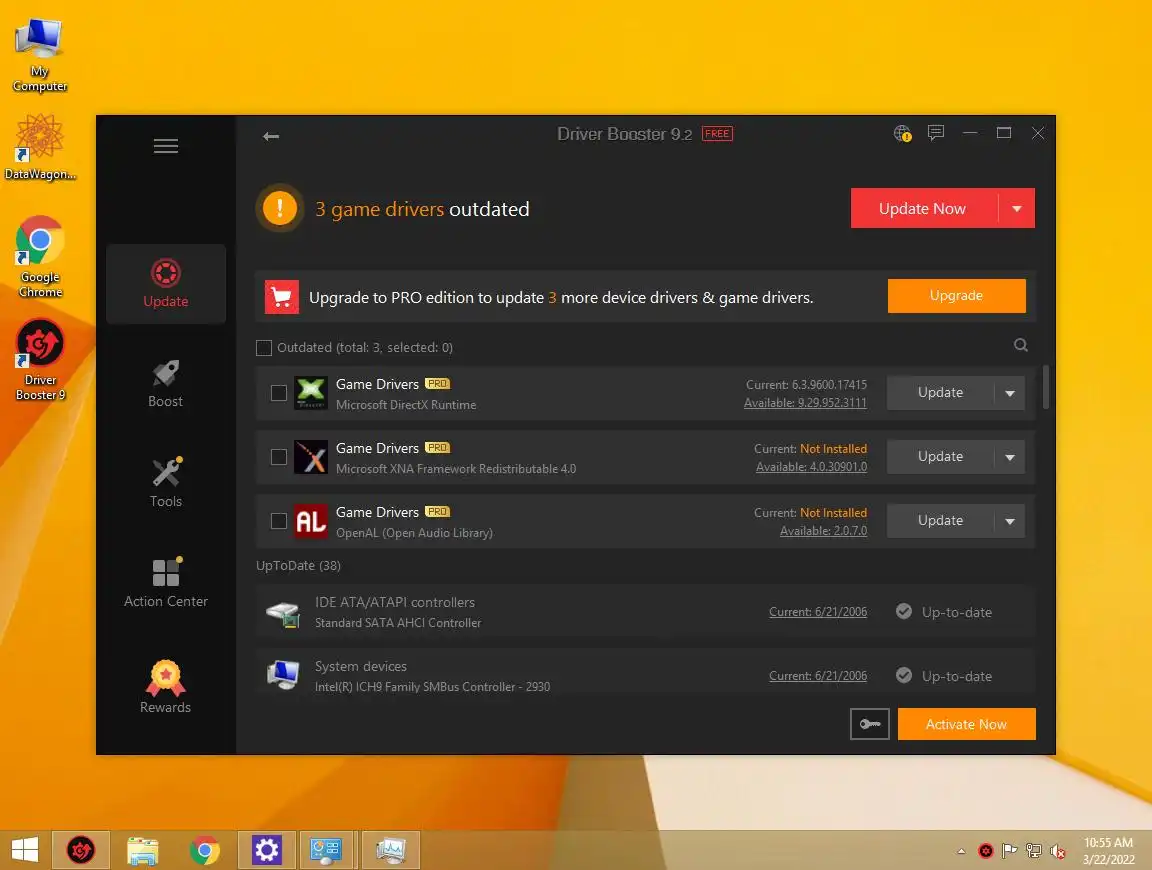The width and height of the screenshot is (1152, 870).
Task: Click up-to-date checkmark for SATA AHCI Controller
Action: 904,611
